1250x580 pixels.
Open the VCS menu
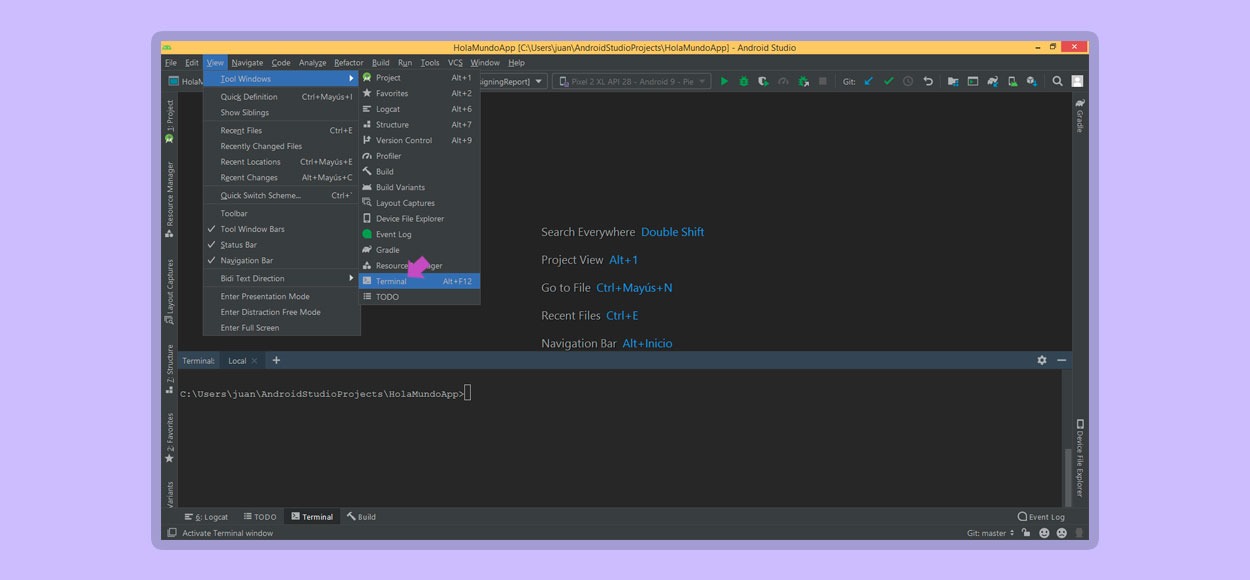(x=455, y=63)
